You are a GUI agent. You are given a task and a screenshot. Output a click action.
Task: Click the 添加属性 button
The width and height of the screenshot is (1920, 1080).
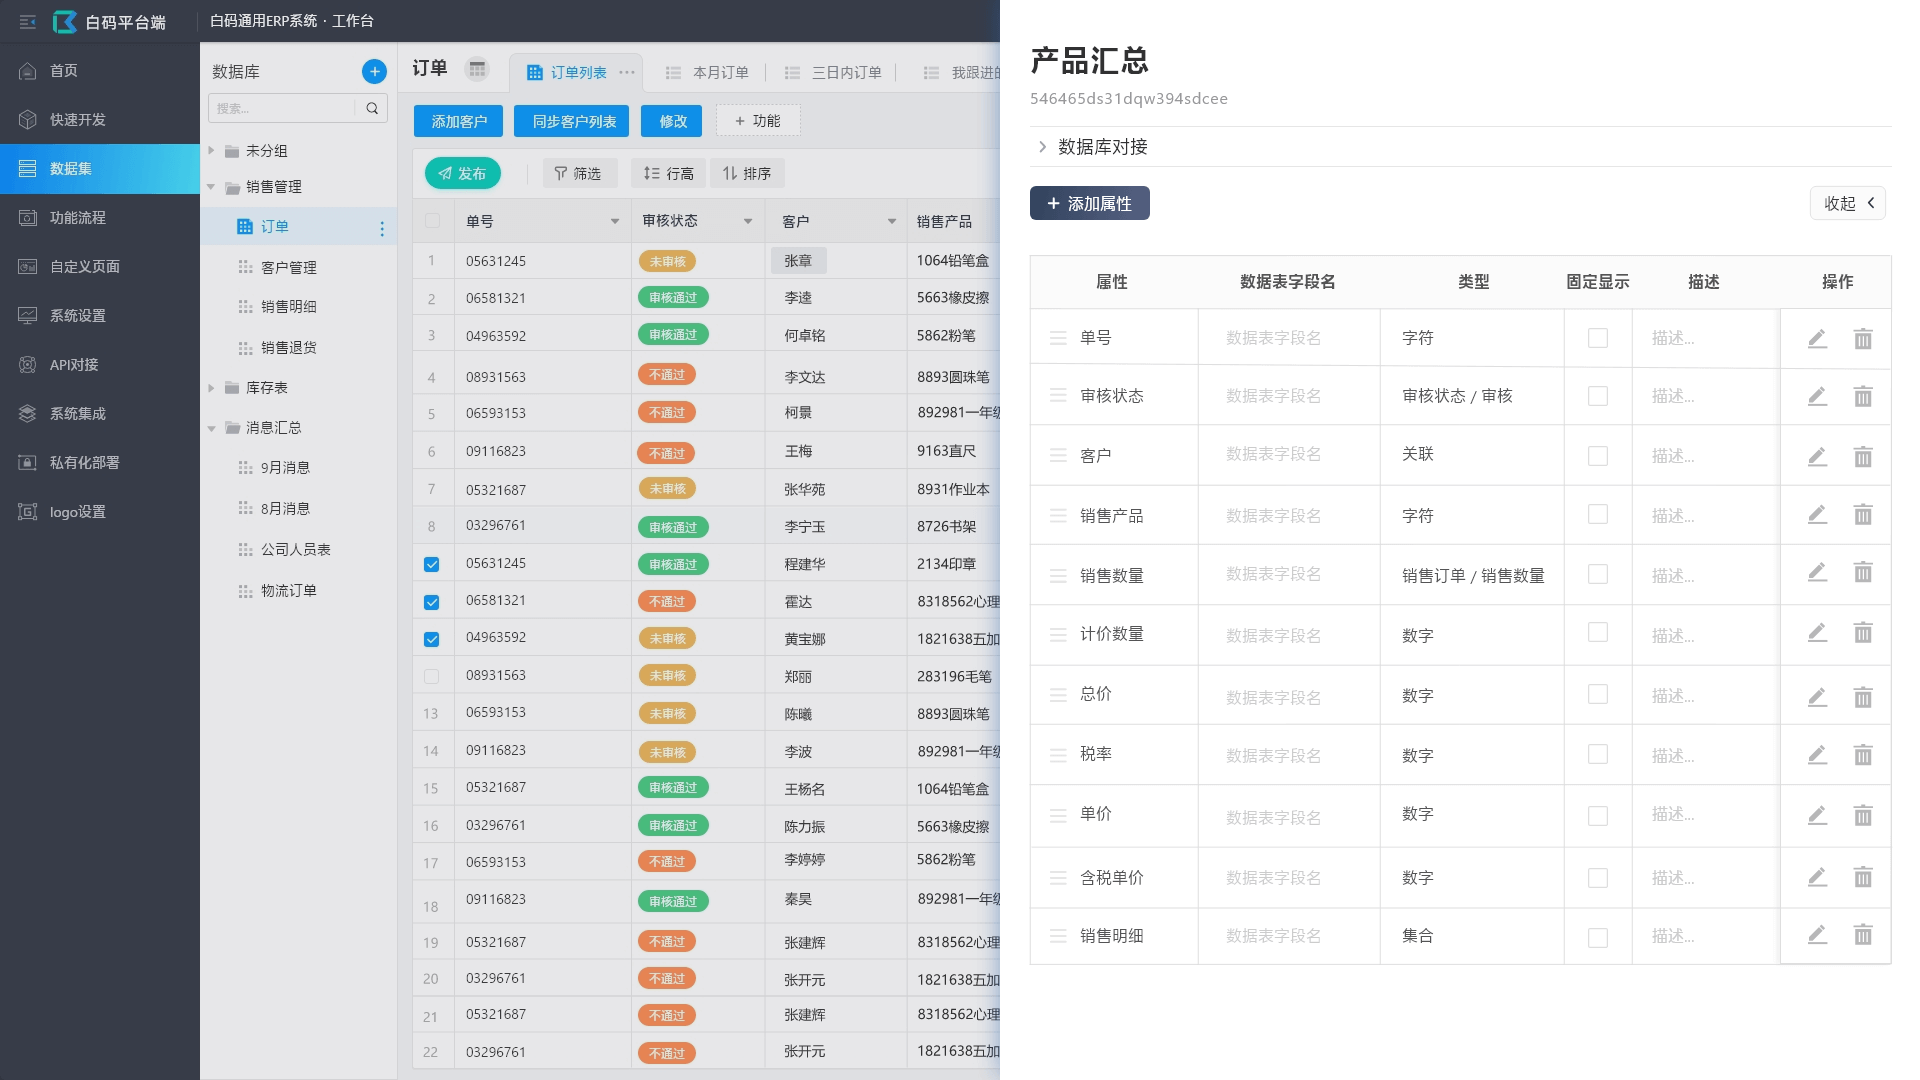(x=1090, y=203)
